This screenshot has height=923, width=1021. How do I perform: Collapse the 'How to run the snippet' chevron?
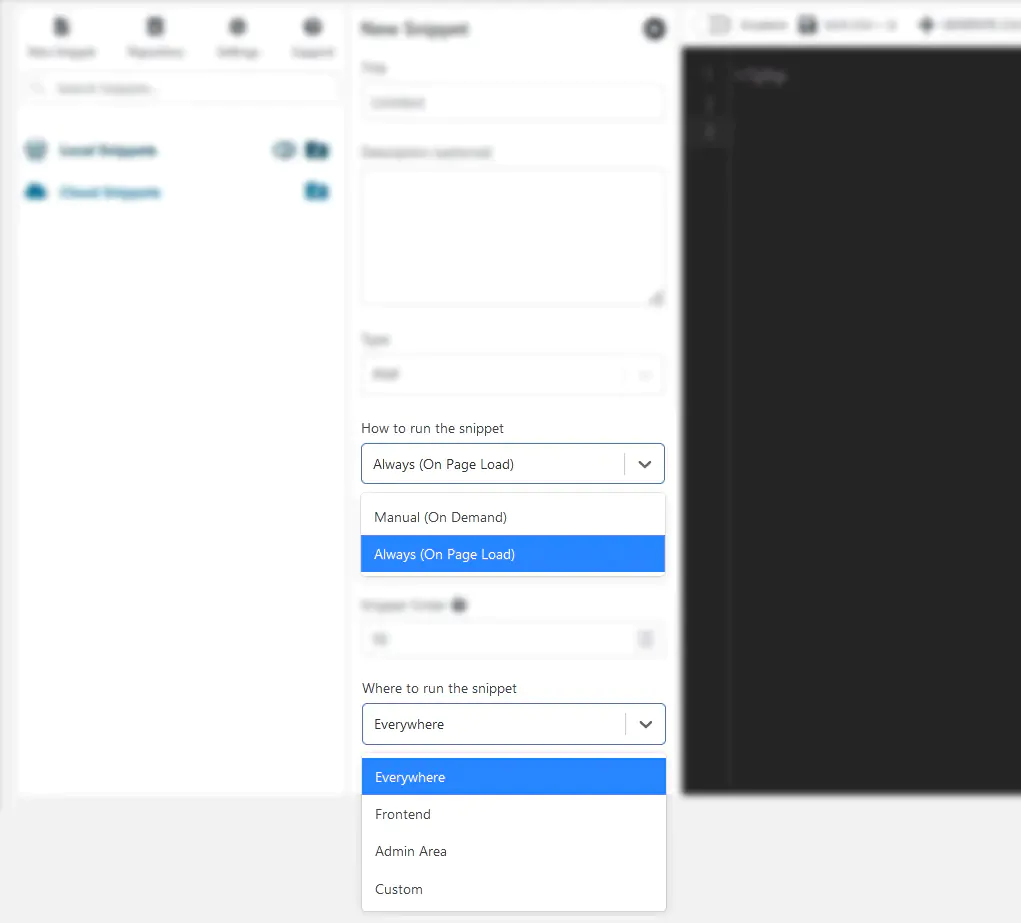pos(645,464)
